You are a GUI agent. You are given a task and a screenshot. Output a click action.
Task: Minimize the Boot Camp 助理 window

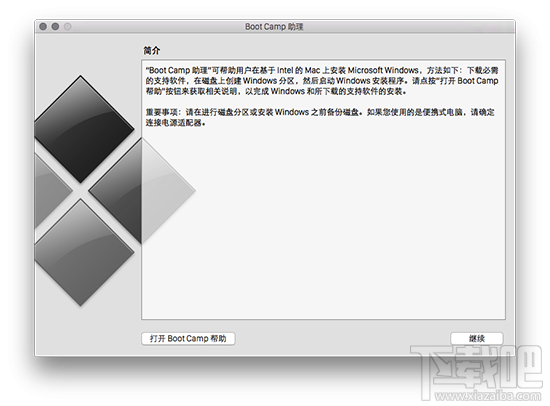(55, 27)
